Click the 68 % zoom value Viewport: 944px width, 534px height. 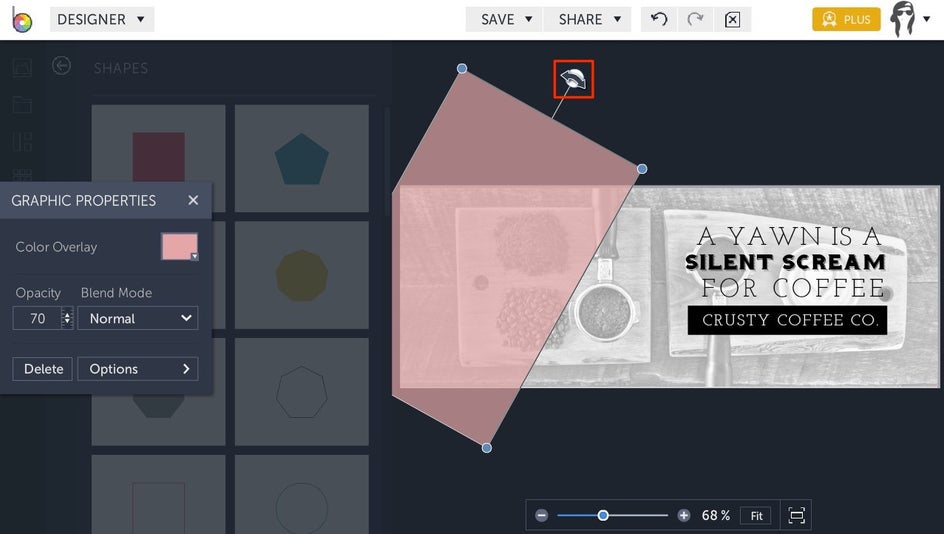point(715,515)
